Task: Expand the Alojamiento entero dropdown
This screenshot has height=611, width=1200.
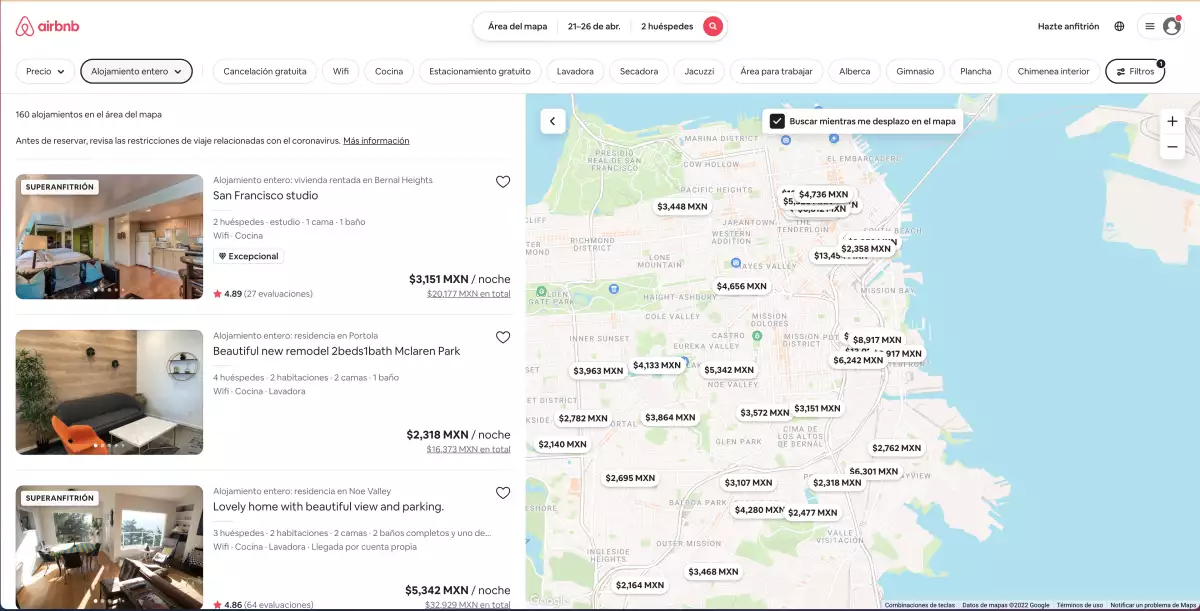Action: point(136,71)
